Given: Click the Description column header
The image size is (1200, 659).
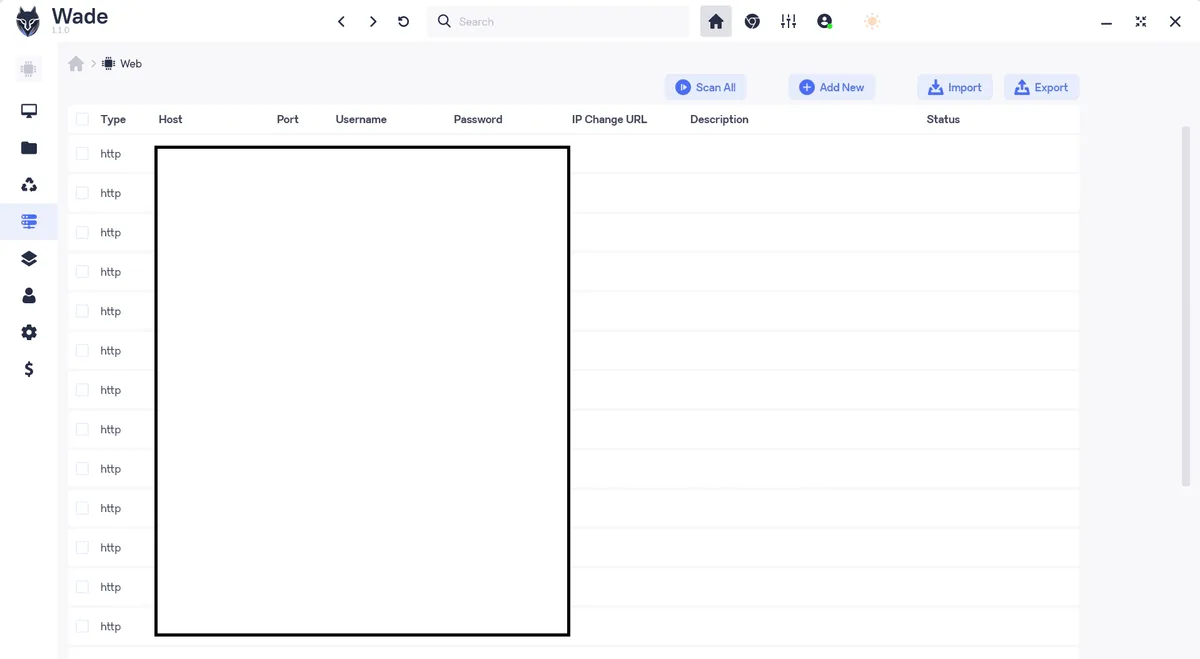Looking at the screenshot, I should coord(719,119).
